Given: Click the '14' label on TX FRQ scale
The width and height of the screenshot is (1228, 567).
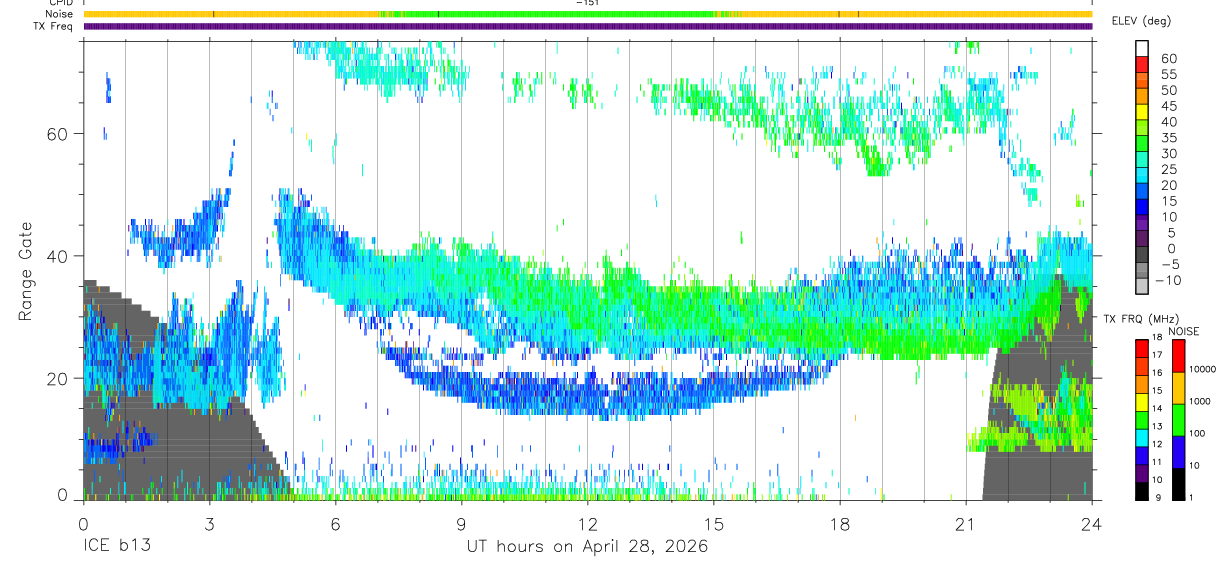Looking at the screenshot, I should 1158,410.
